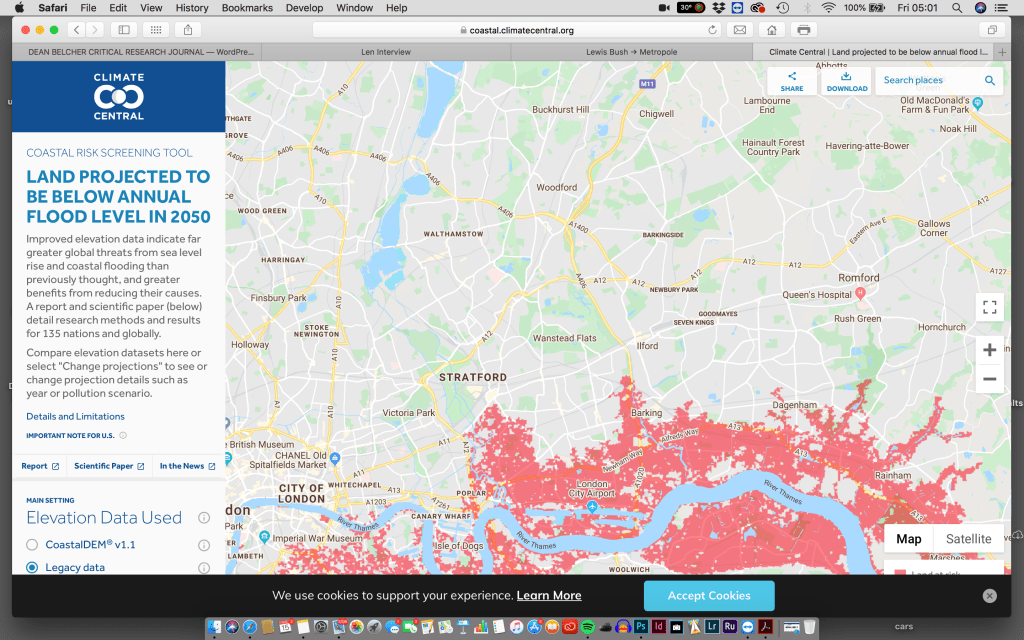Click the Accept Cookies button
The width and height of the screenshot is (1024, 640).
click(x=708, y=596)
